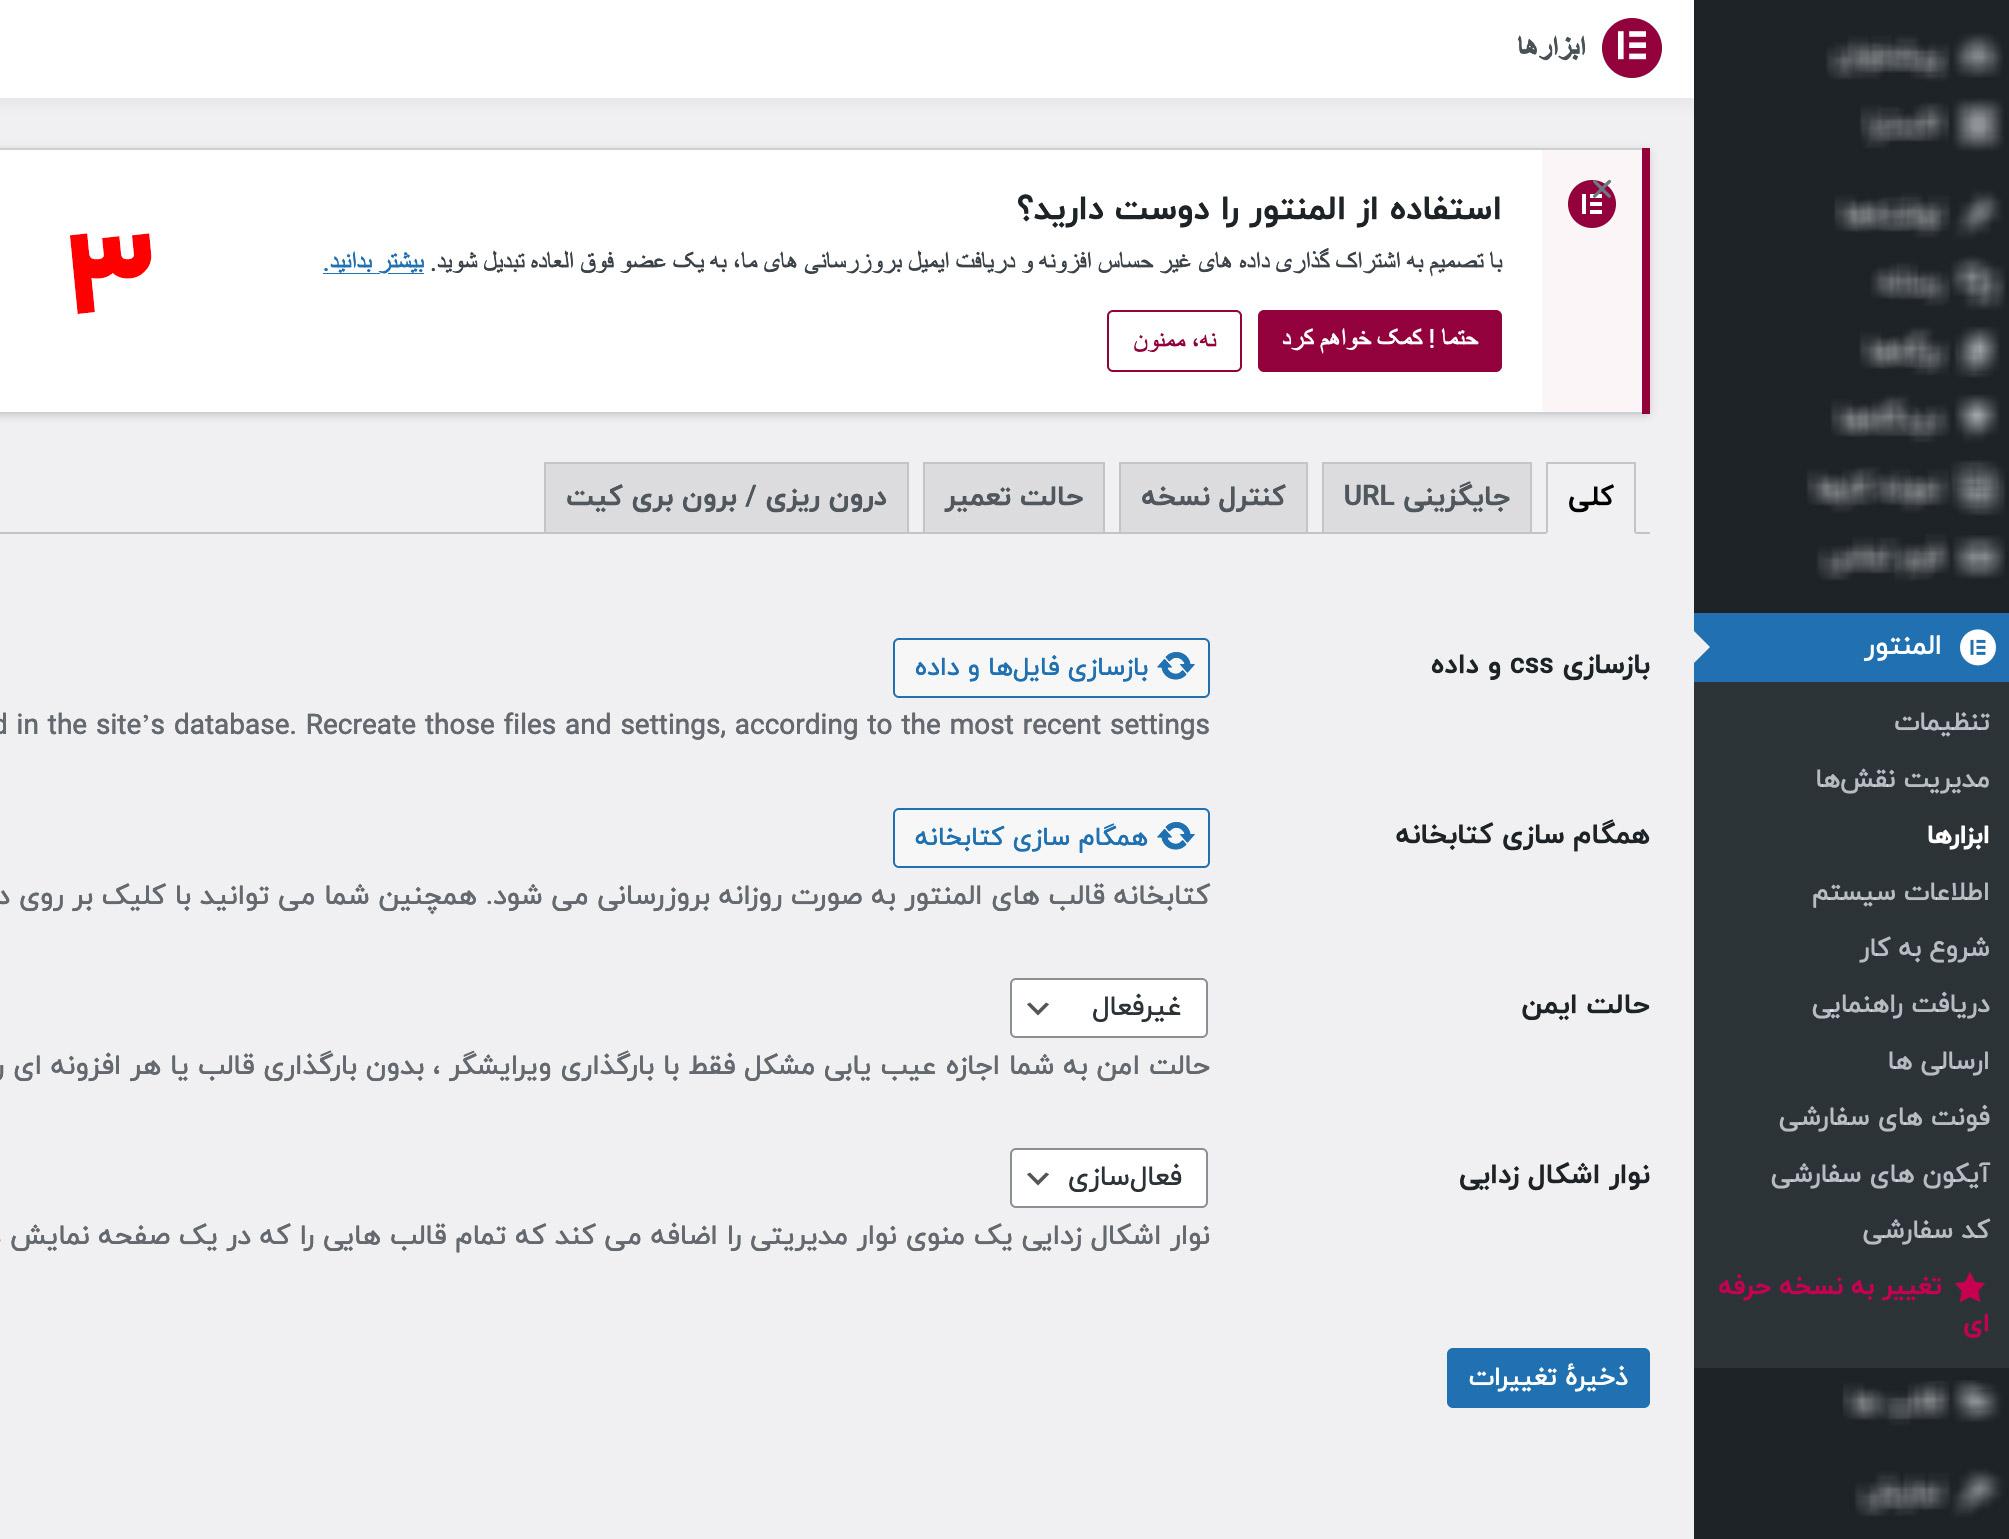Click 'تغییر به نسخه حرفه ای' upgrade link
Viewport: 2009px width, 1539px height.
pyautogui.click(x=1853, y=1306)
